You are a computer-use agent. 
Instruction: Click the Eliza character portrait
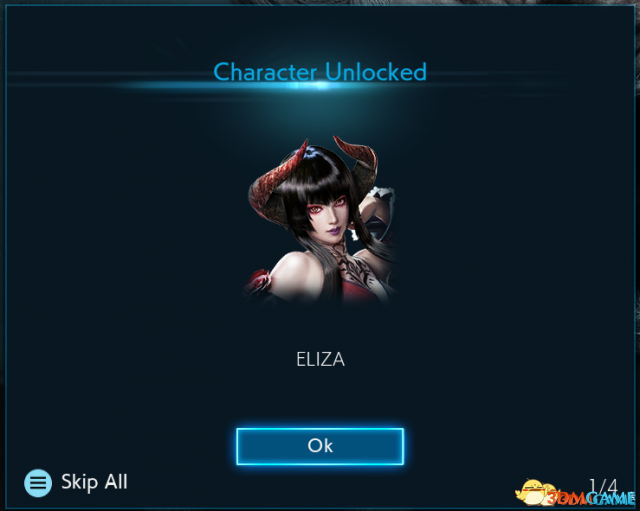coord(321,220)
